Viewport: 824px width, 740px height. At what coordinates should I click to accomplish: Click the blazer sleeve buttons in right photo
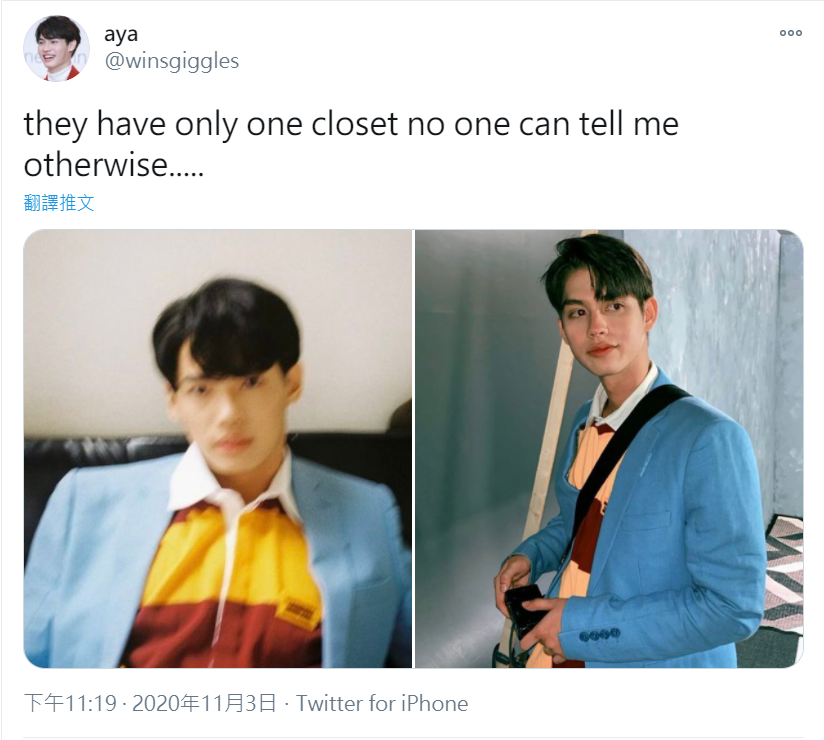point(599,635)
